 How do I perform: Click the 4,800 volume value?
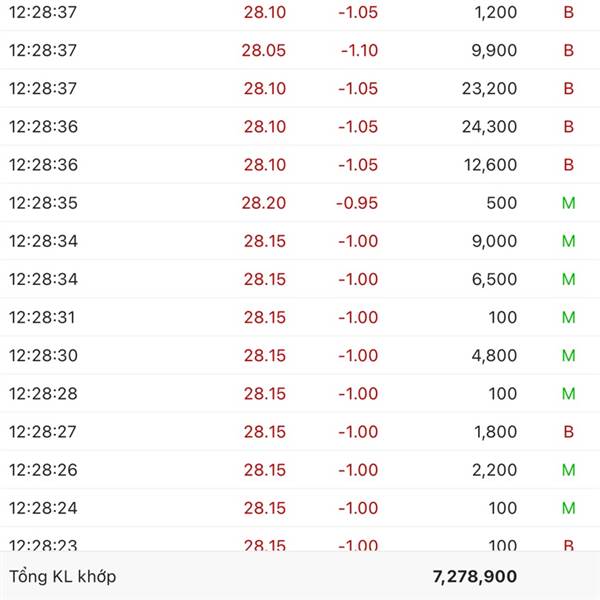[495, 355]
